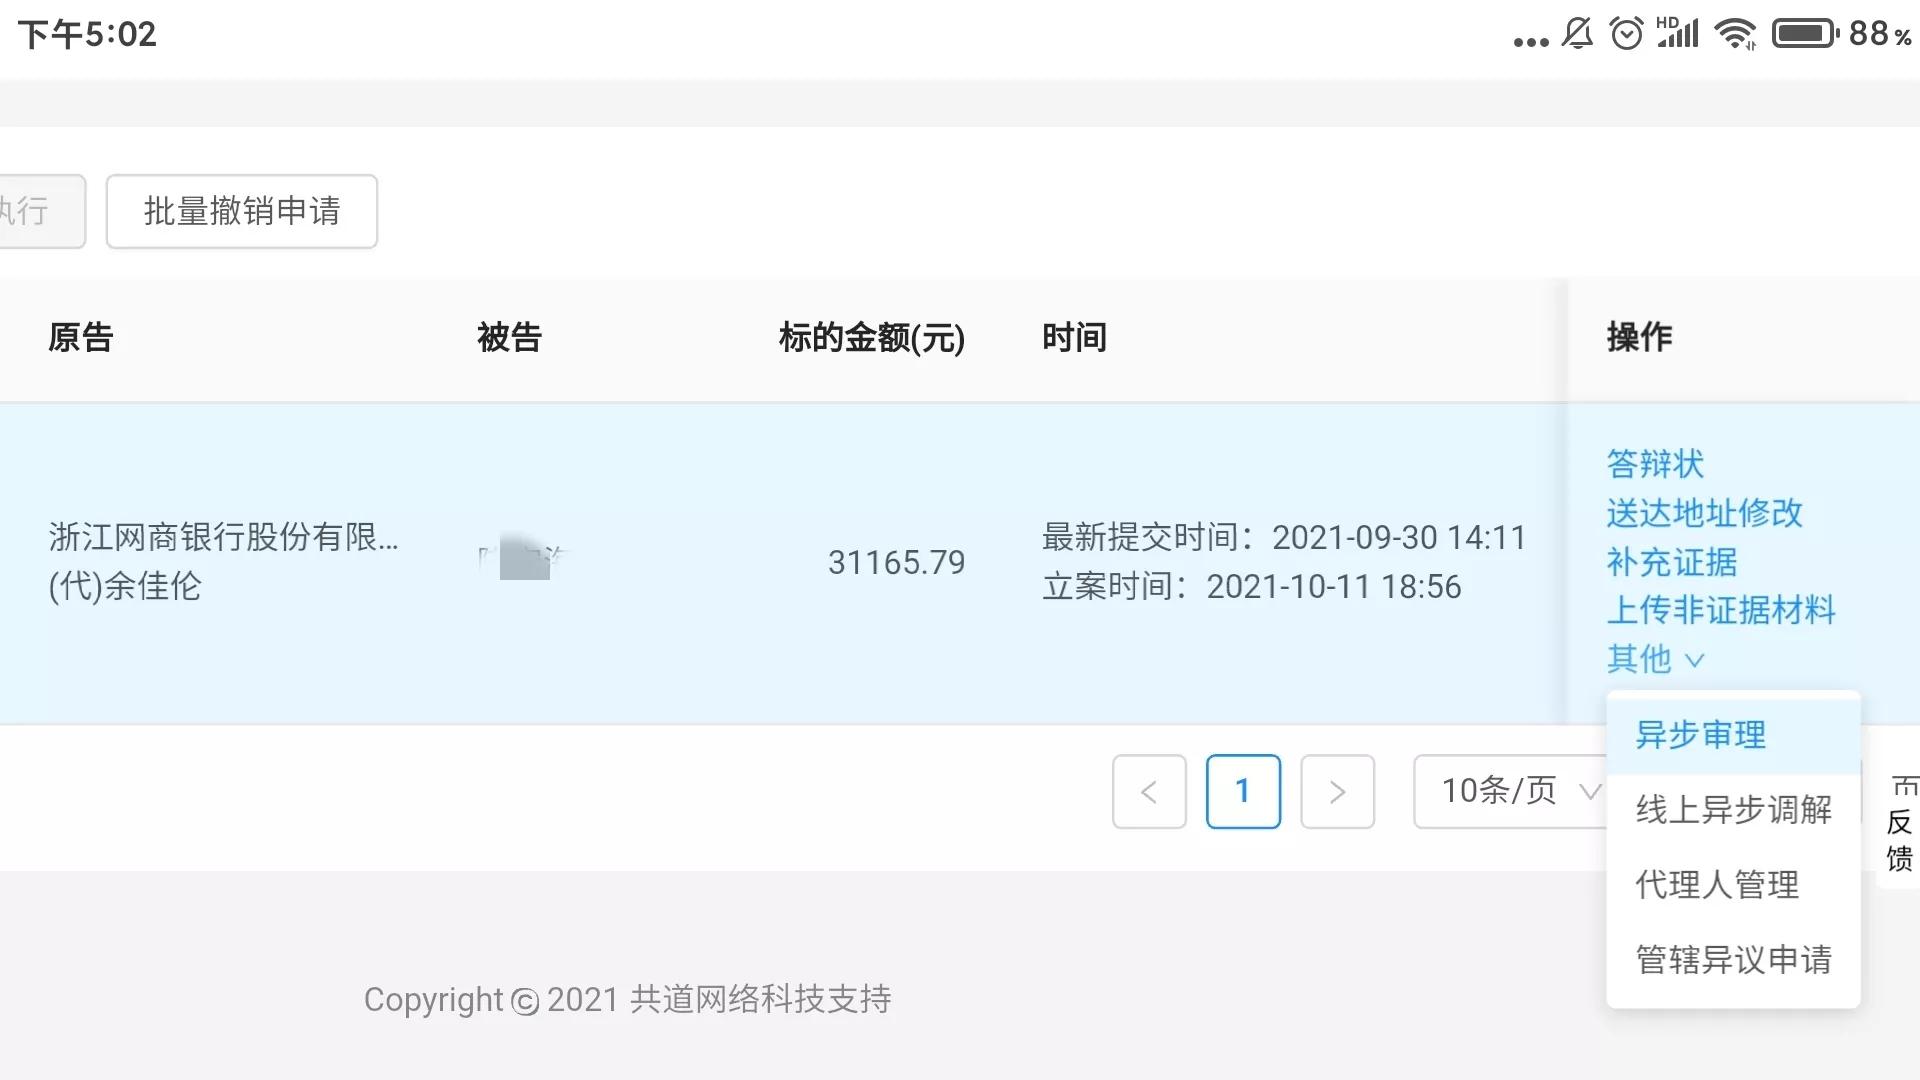
Task: Select current page number 1
Action: (x=1243, y=791)
